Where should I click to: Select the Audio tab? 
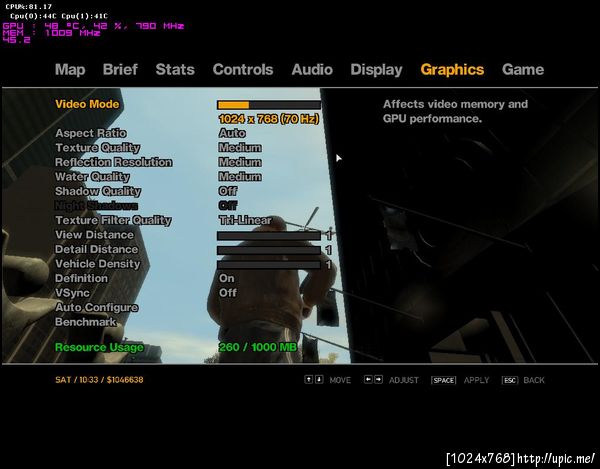click(312, 69)
